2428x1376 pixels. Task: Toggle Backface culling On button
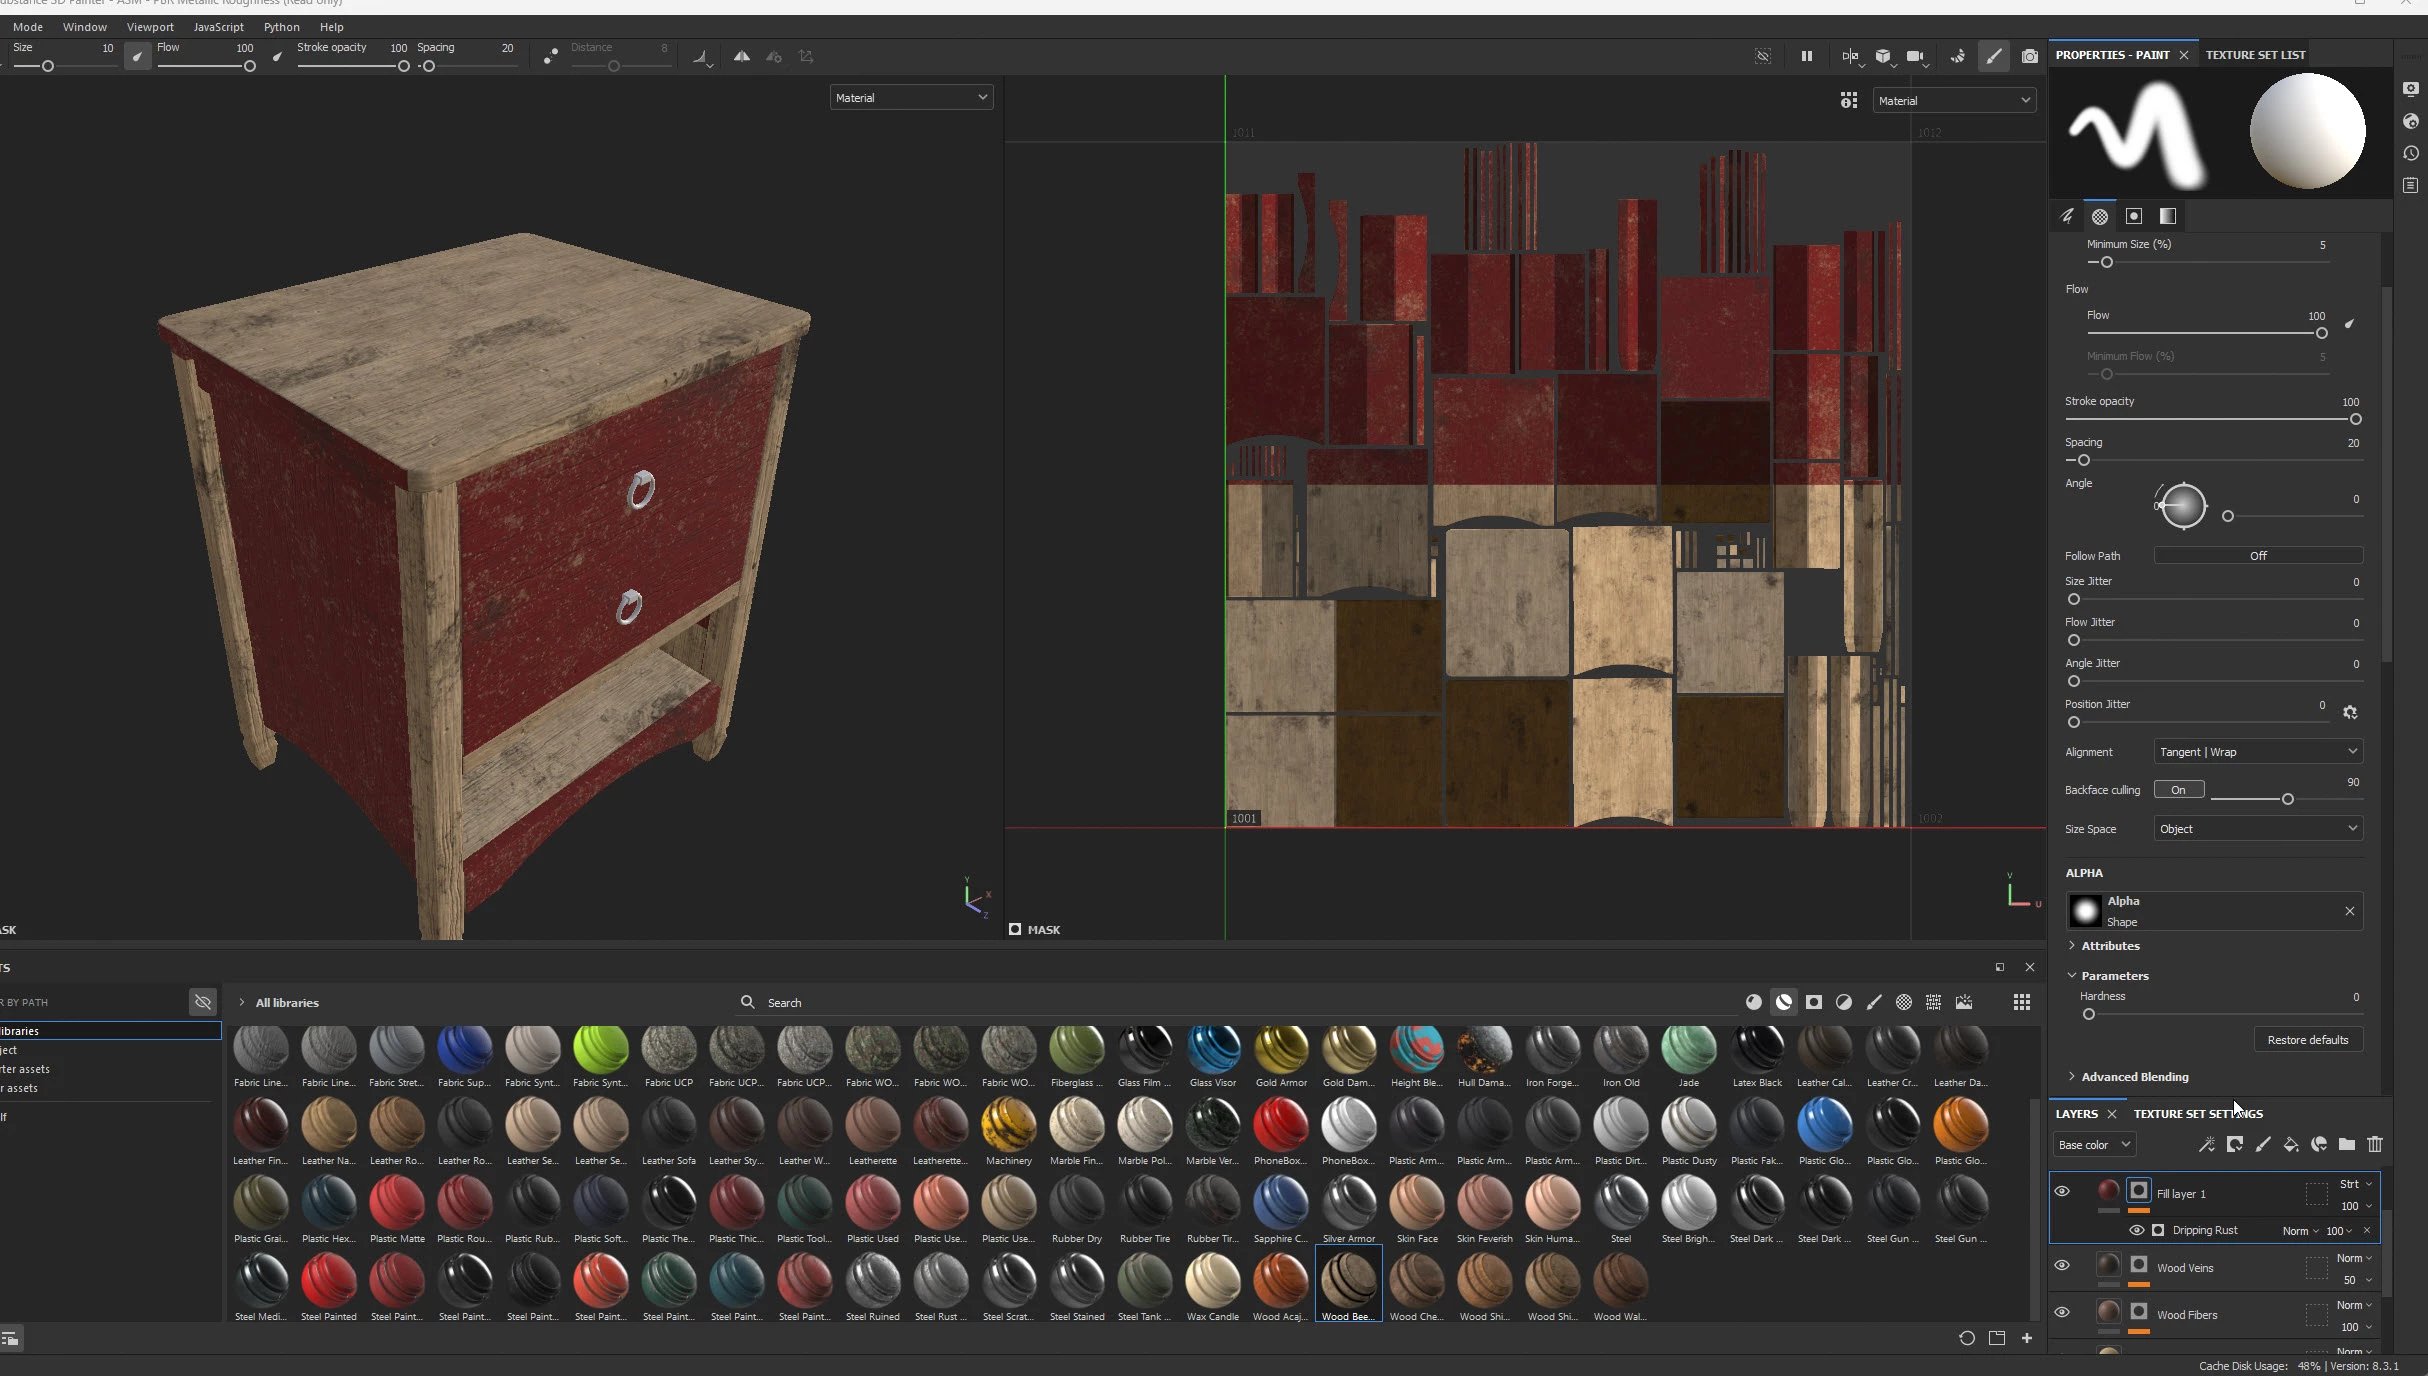(x=2178, y=790)
